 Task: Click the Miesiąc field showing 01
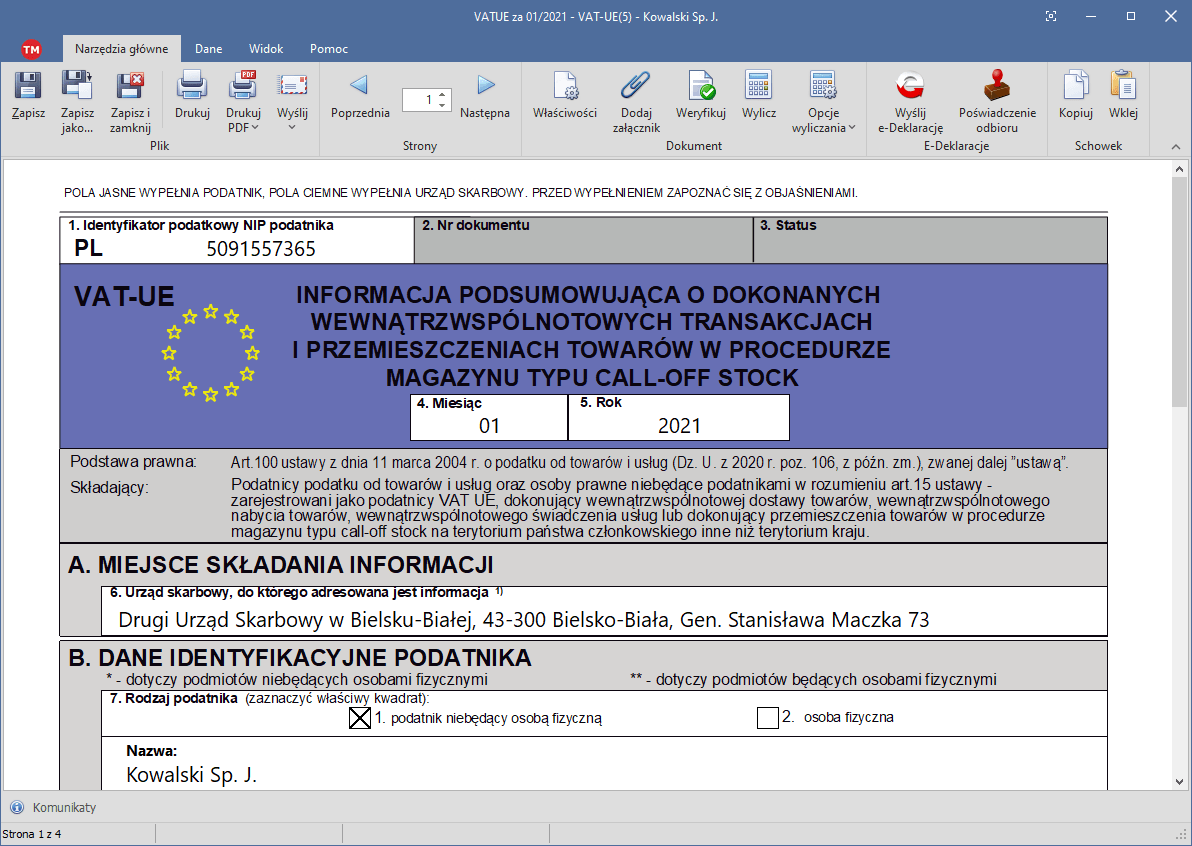[x=489, y=426]
